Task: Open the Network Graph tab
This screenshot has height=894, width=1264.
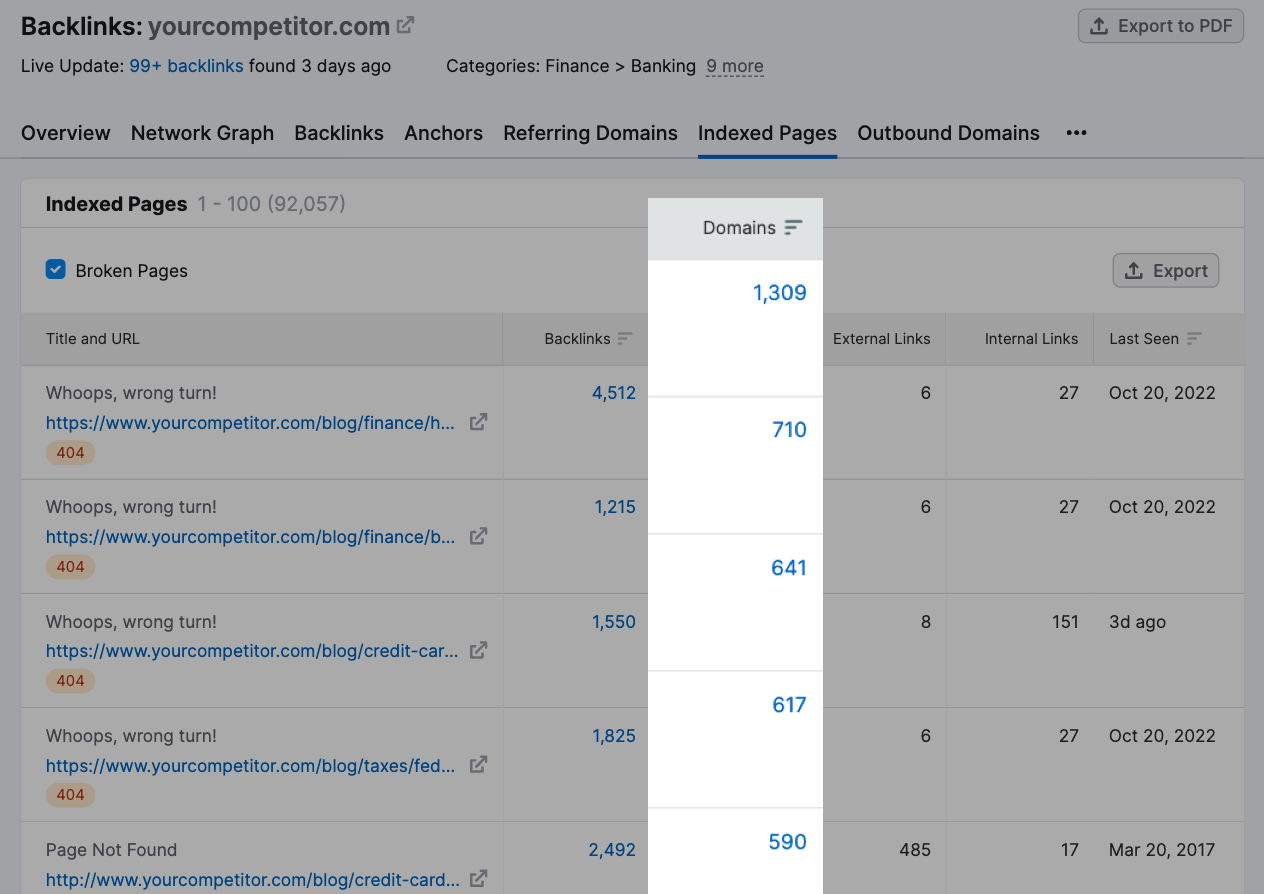Action: point(202,132)
